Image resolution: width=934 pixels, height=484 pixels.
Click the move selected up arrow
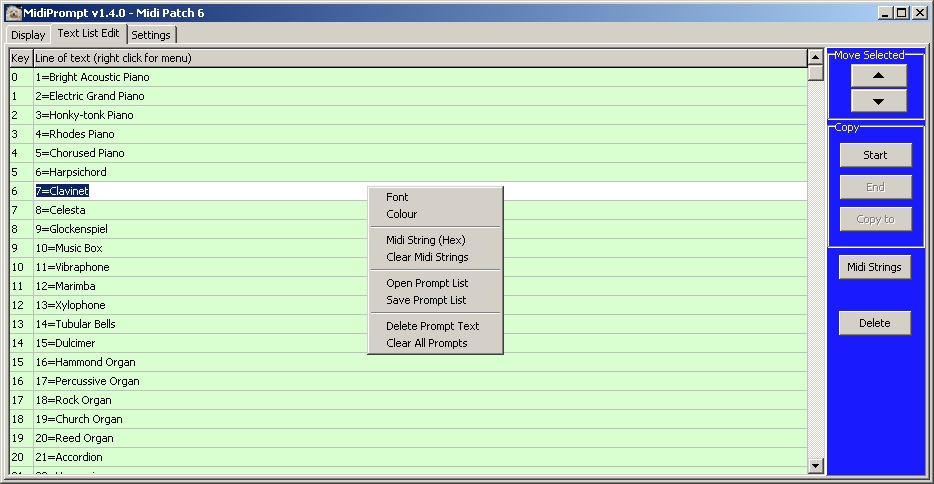coord(879,76)
